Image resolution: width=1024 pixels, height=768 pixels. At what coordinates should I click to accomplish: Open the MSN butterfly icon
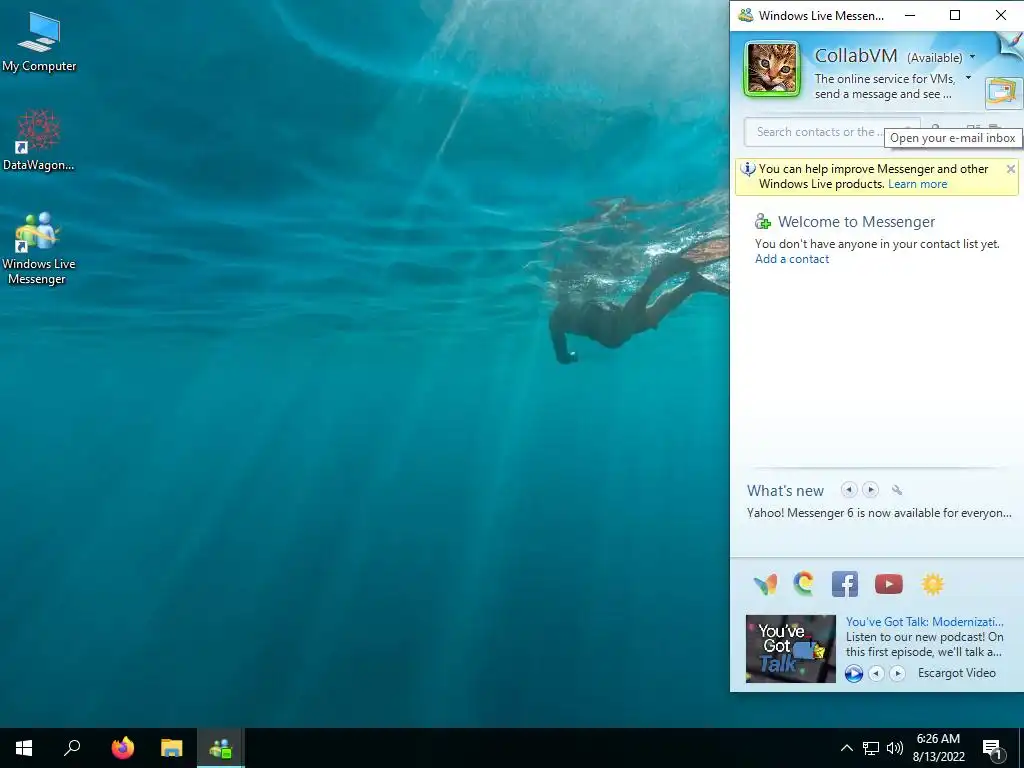click(765, 584)
